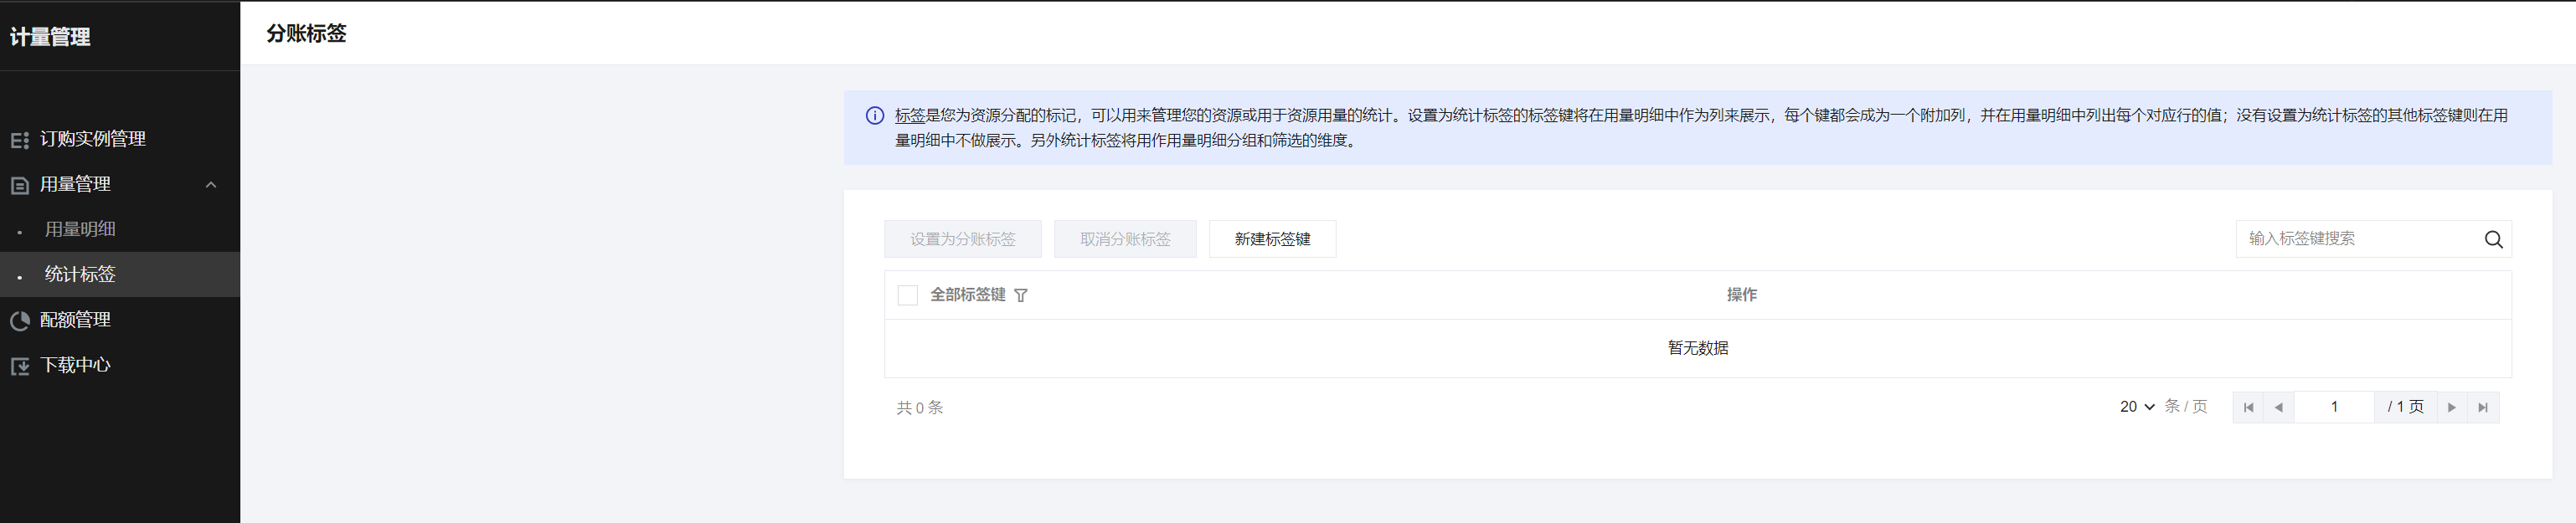Open 用量明细 in the sidebar
2576x523 pixels.
coord(80,229)
